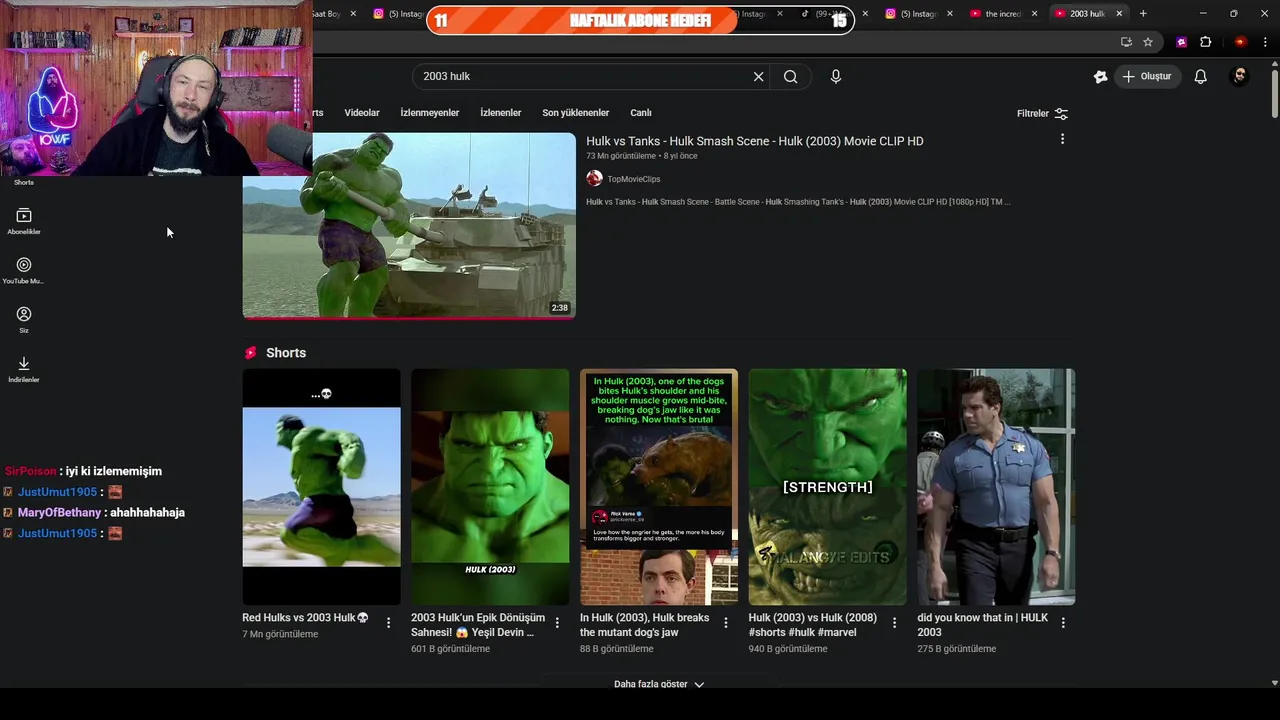Open Hulk (2003) vs Hulk (2008) short title
This screenshot has width=1280, height=720.
pos(812,625)
